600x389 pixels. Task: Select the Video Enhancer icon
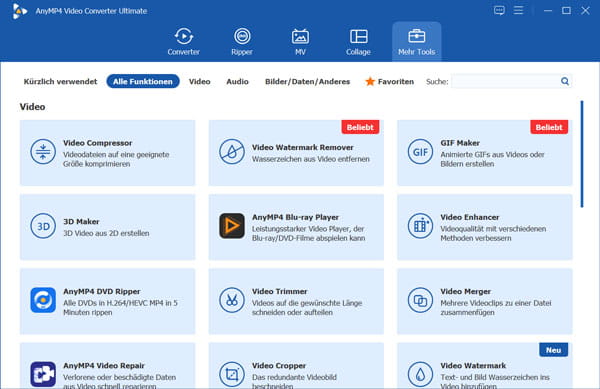click(x=420, y=226)
